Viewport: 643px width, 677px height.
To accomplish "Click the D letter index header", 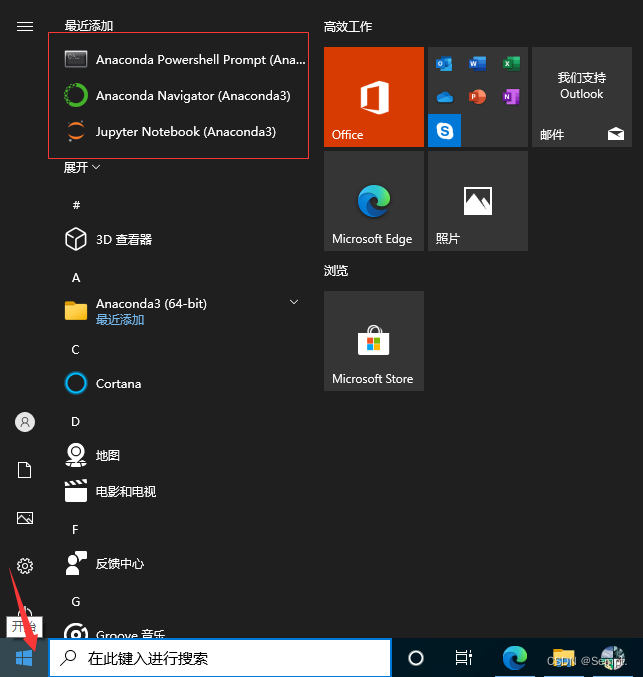I will click(76, 421).
